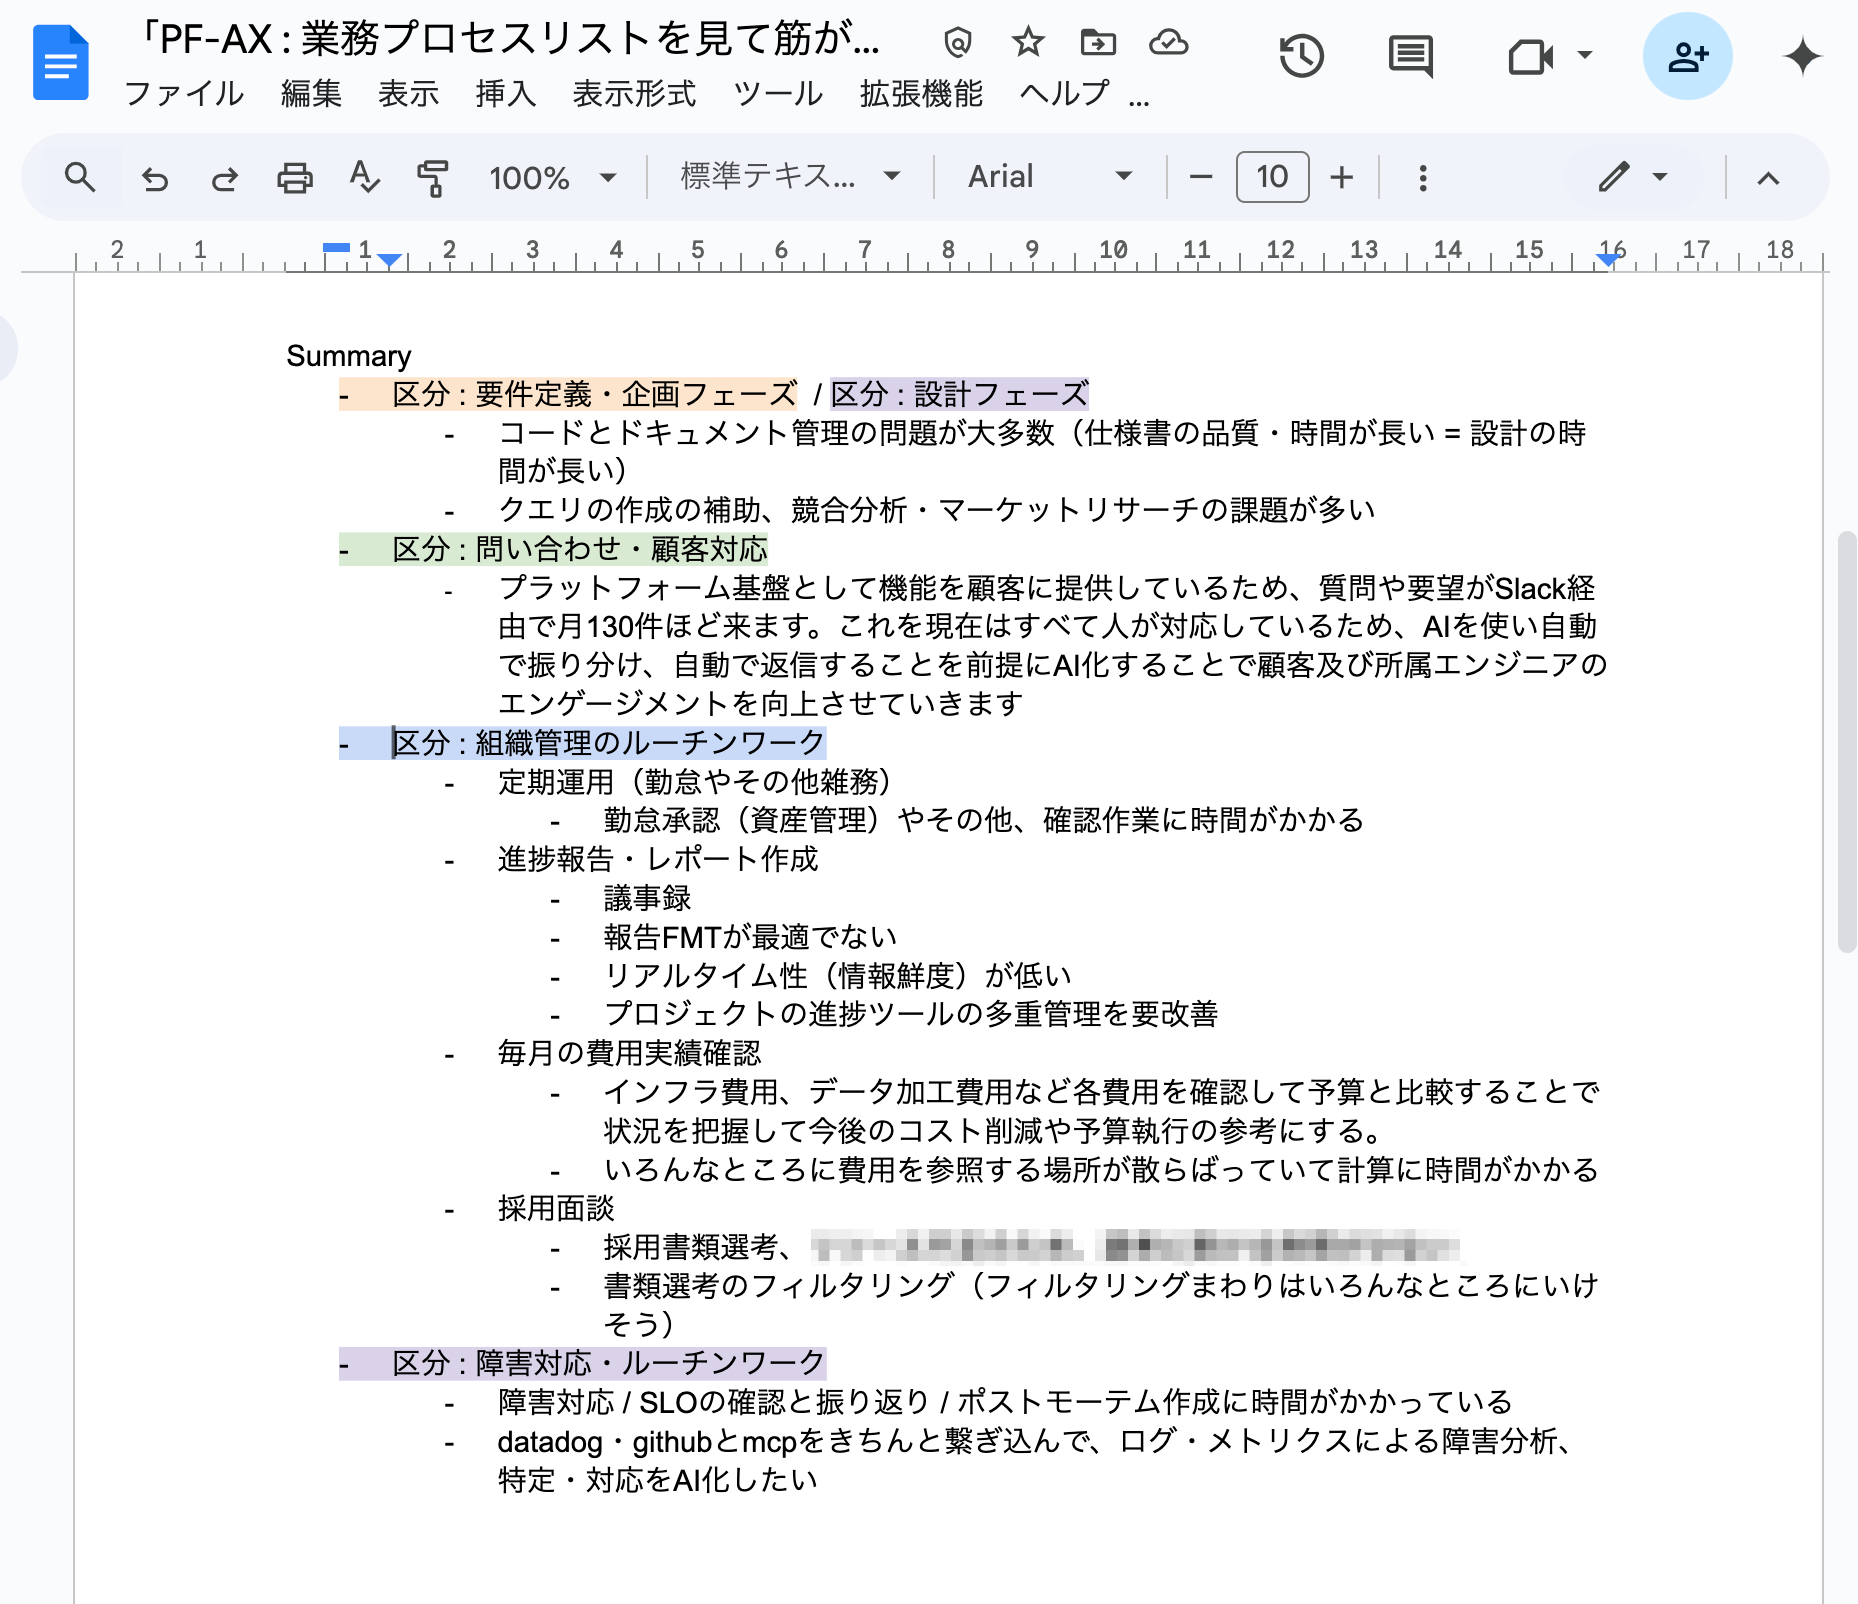1858x1604 pixels.
Task: Open the 編集 menu
Action: [311, 94]
